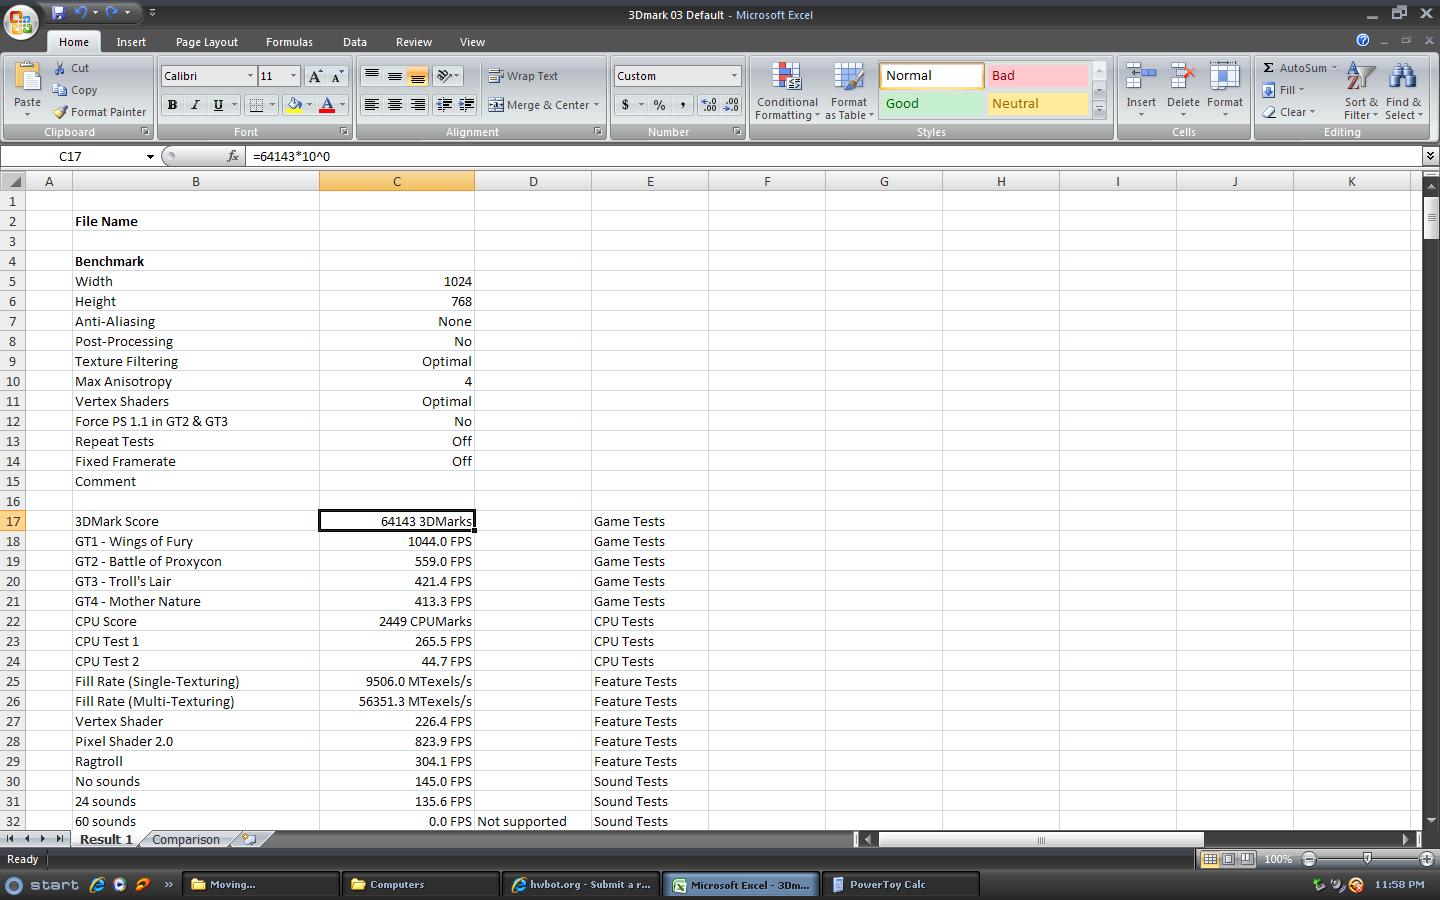Viewport: 1440px width, 900px height.
Task: Apply comma style
Action: point(682,105)
